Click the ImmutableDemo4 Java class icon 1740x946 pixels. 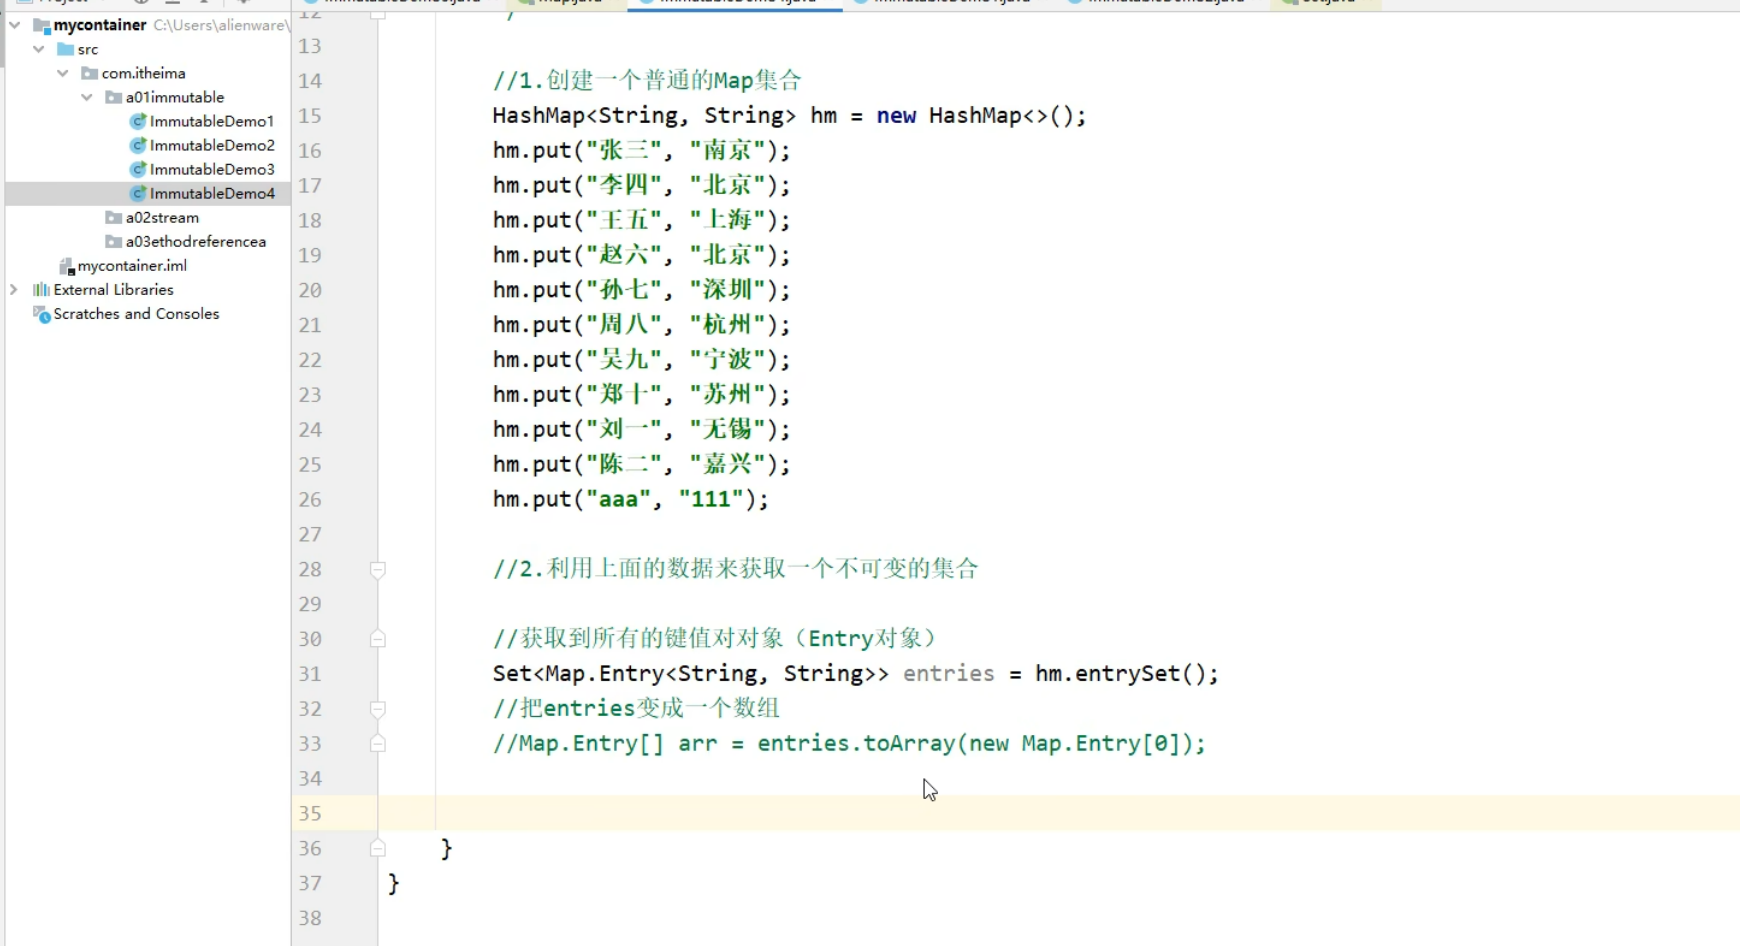pos(138,193)
